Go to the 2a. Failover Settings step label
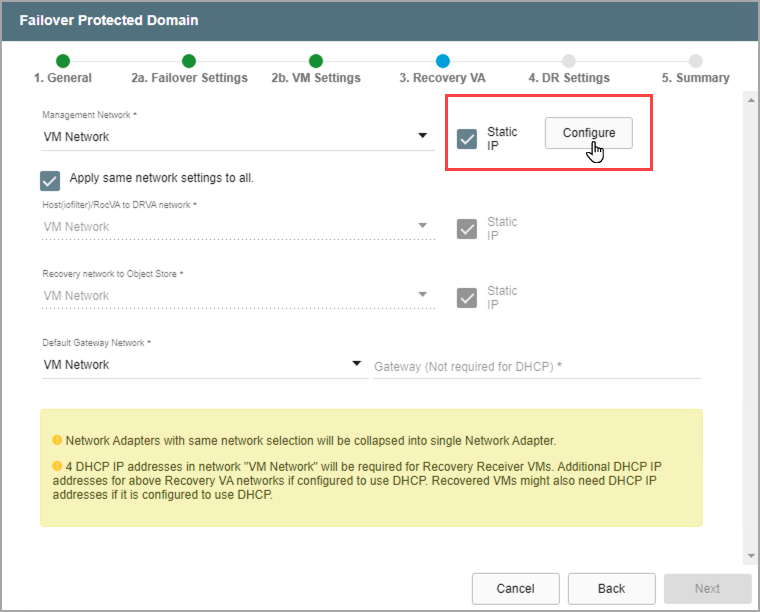 click(x=189, y=78)
